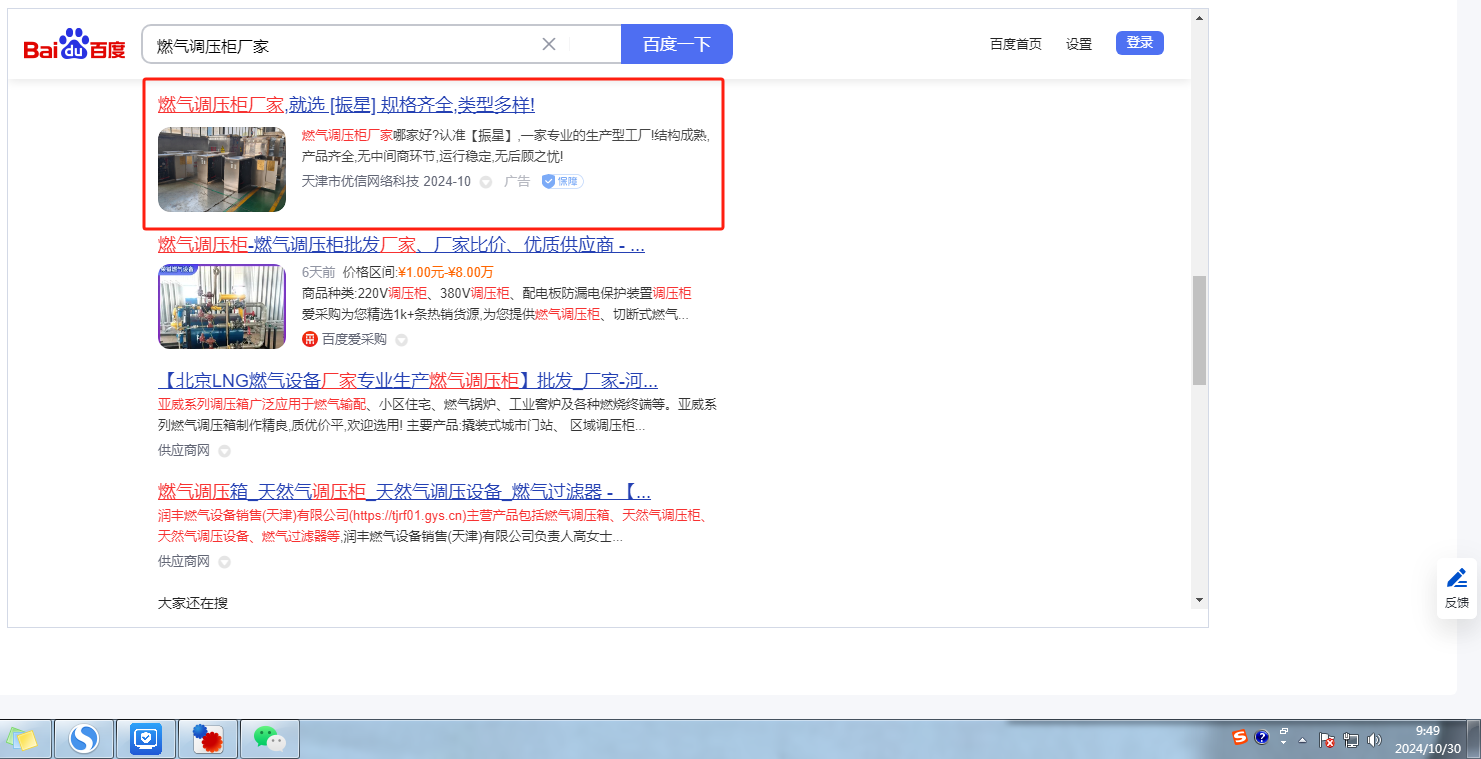
Task: Click the 登录 login button
Action: point(1139,43)
